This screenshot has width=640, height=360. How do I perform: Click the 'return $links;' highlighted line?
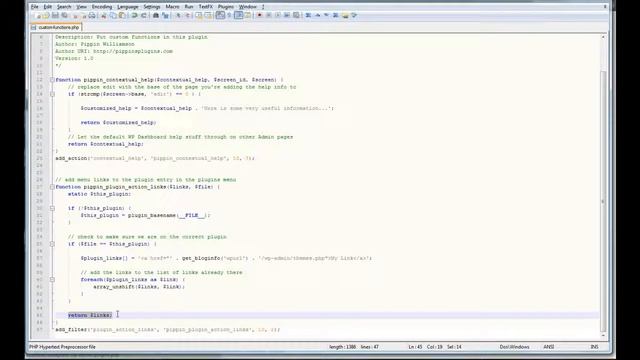[x=90, y=315]
